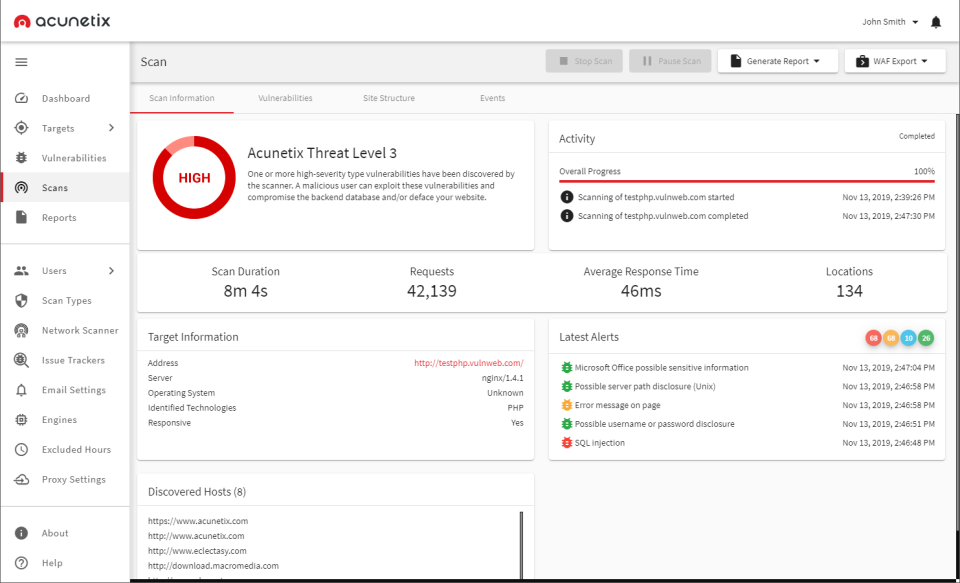This screenshot has height=583, width=960.
Task: Select Scan Types in the sidebar
Action: pyautogui.click(x=66, y=301)
